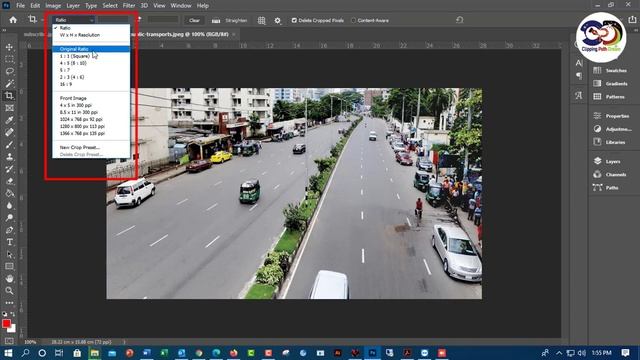Screen dimensions: 640x360
Task: Toggle Delete Cropped Pixels checkbox
Action: [x=294, y=20]
